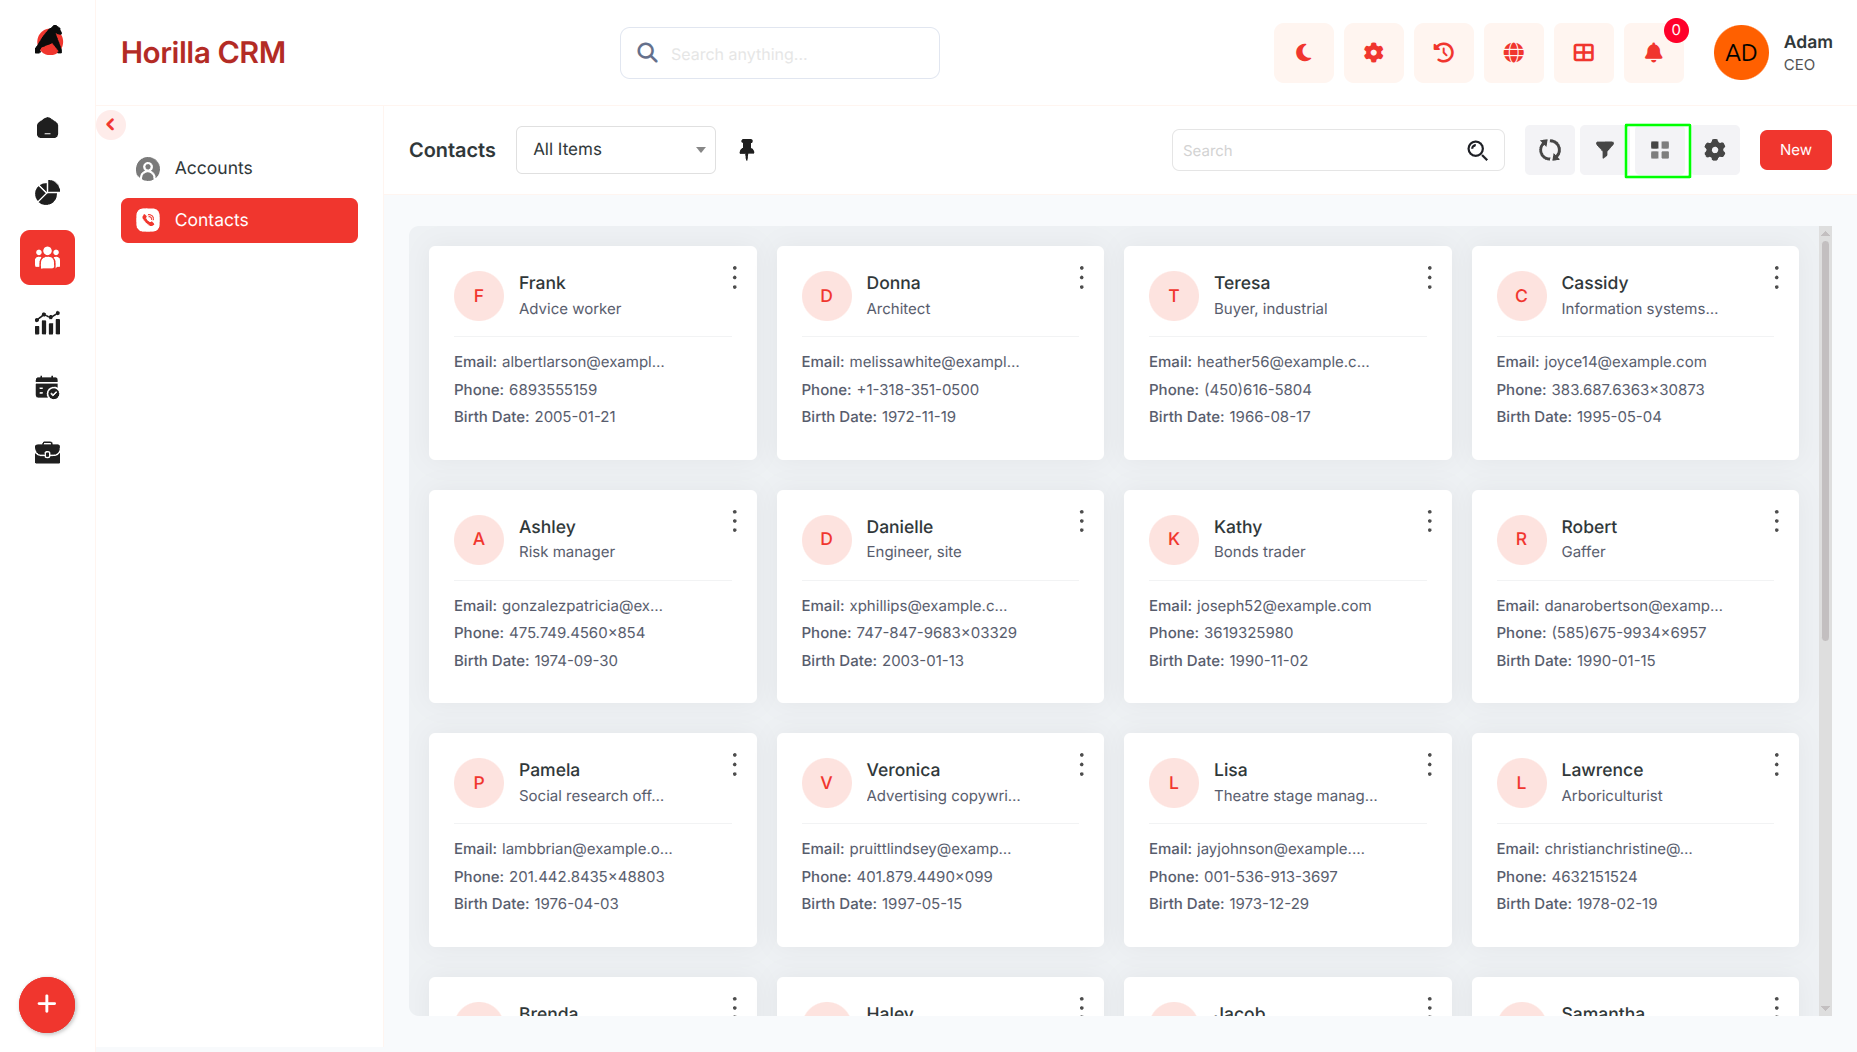
Task: Click the contacts list vertical scrollbar
Action: click(x=1825, y=440)
